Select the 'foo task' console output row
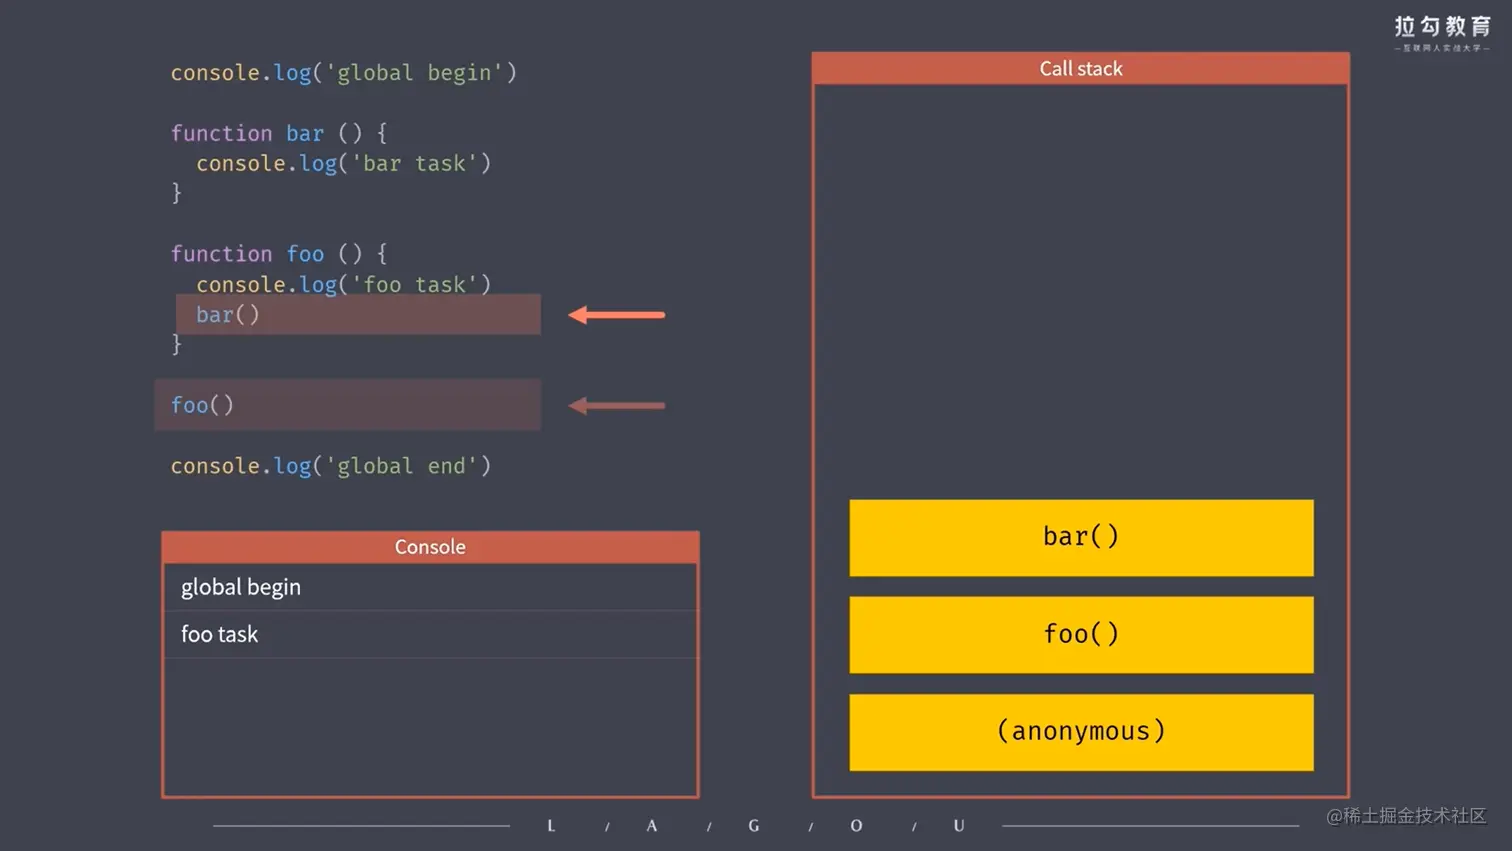 [430, 634]
